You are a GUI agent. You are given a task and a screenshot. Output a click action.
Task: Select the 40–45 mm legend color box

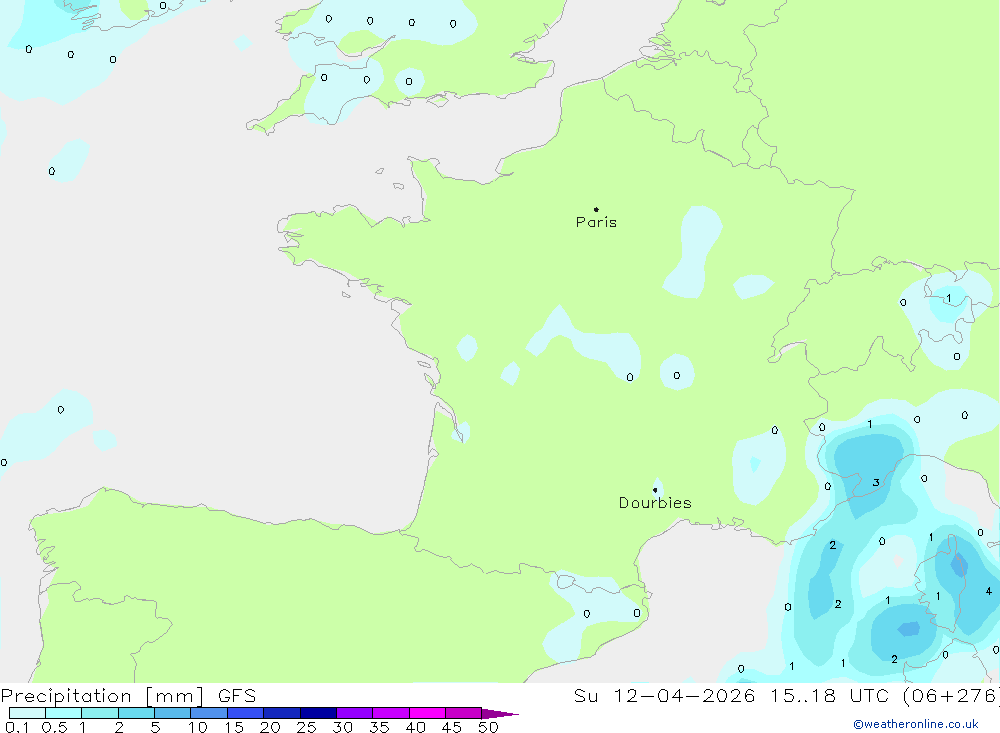(x=427, y=713)
